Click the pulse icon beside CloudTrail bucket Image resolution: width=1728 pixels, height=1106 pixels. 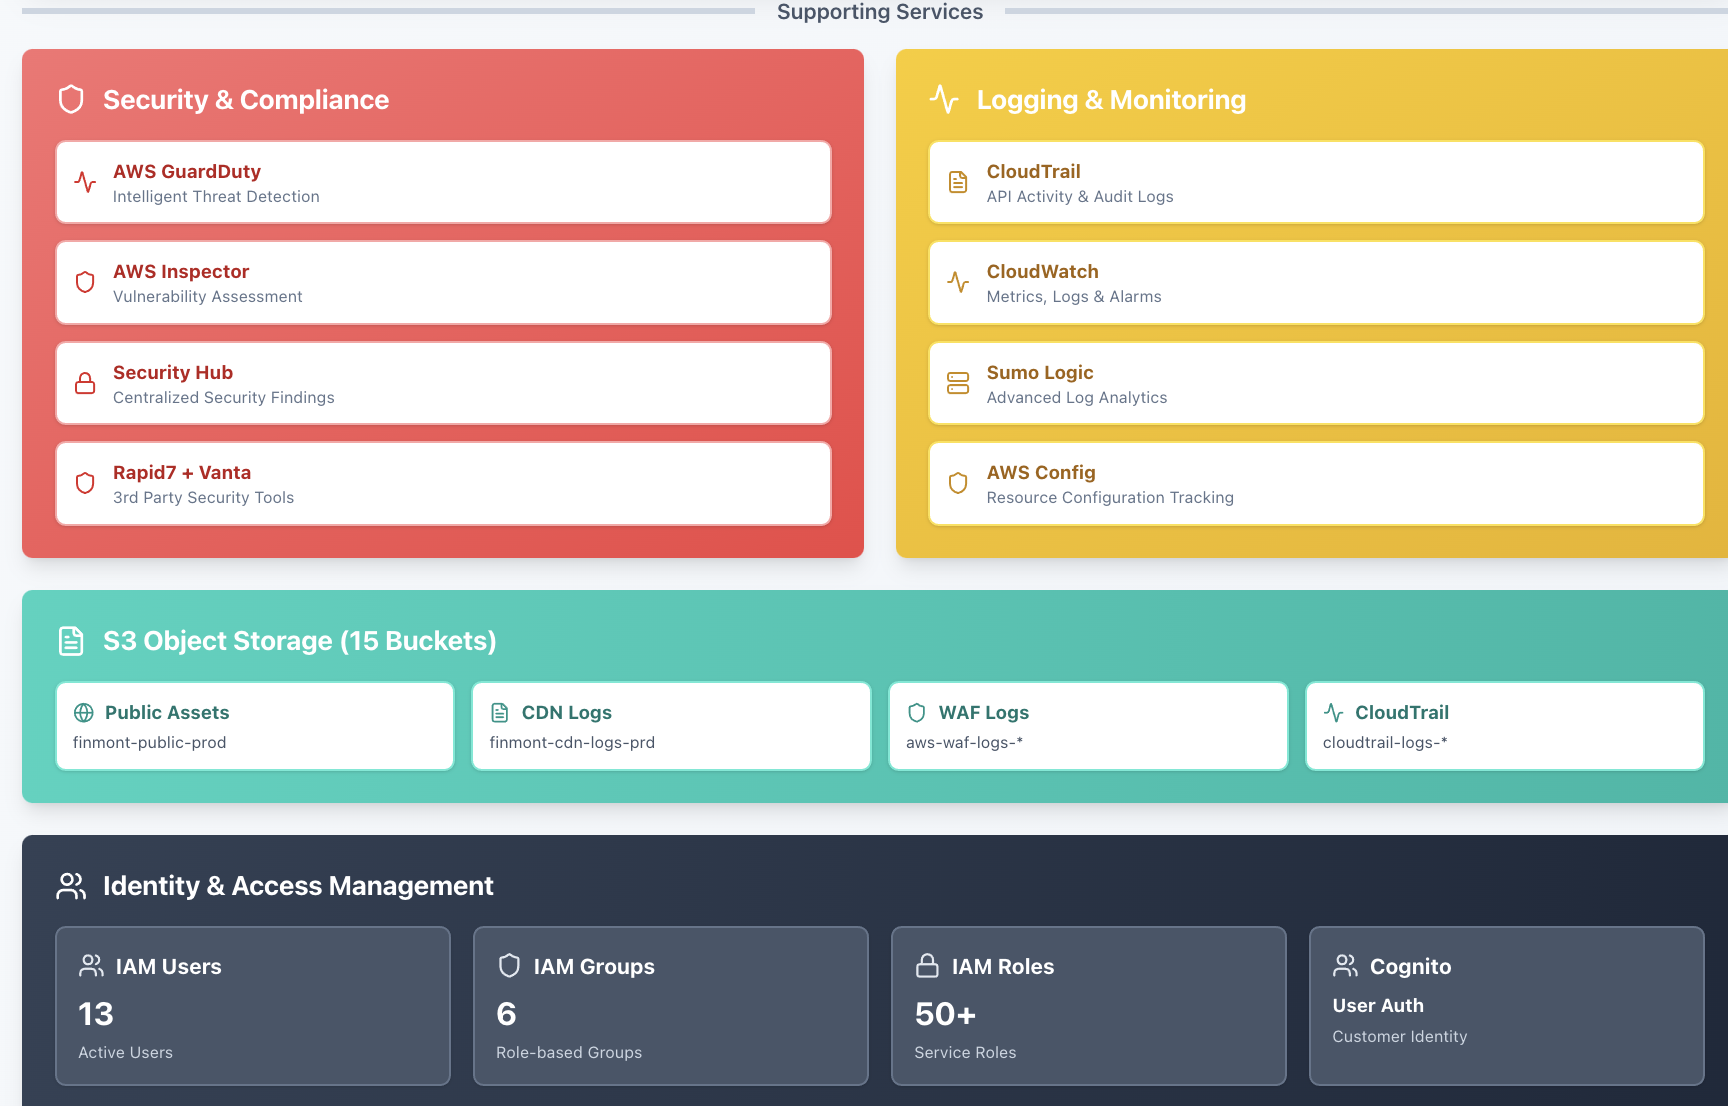click(1334, 712)
